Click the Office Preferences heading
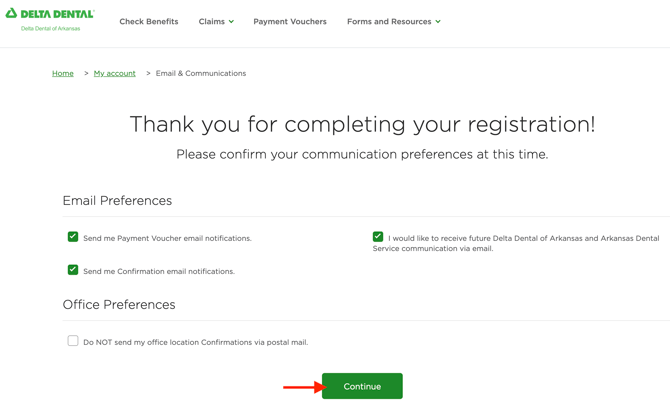Viewport: 670px width, 404px height. click(x=119, y=304)
